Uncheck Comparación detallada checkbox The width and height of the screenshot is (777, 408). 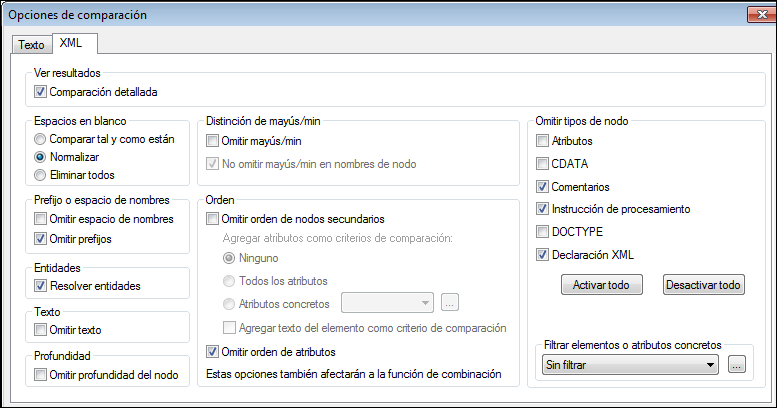pyautogui.click(x=41, y=92)
